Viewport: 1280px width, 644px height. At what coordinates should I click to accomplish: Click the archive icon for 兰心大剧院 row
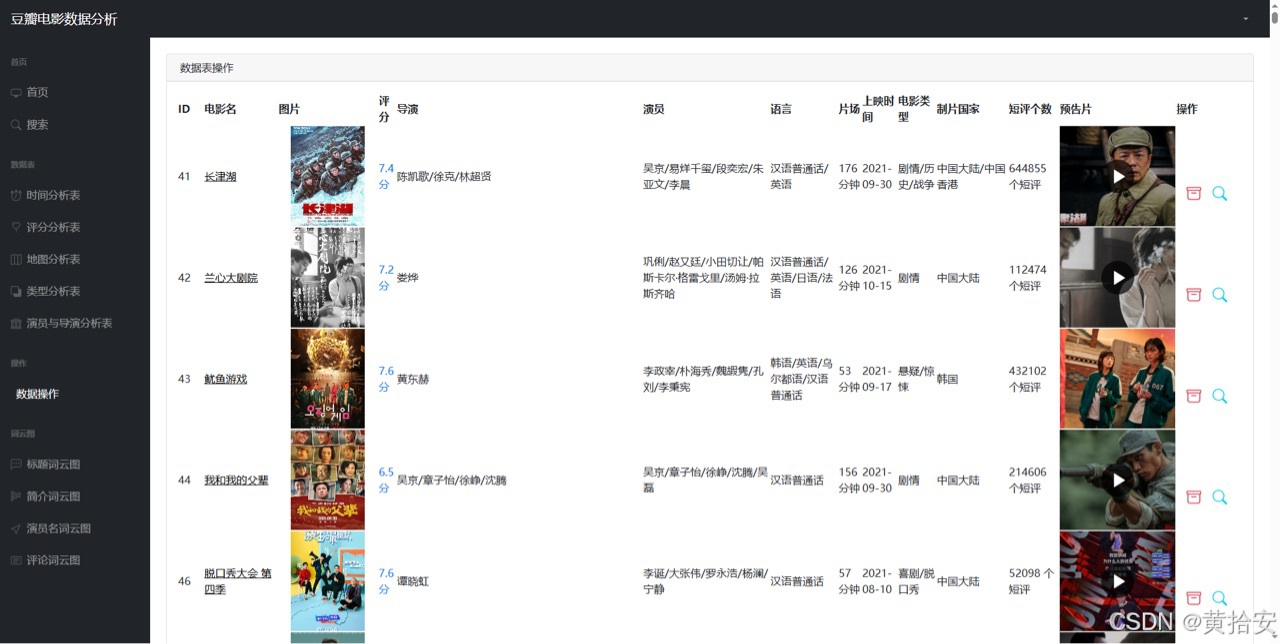[x=1193, y=294]
